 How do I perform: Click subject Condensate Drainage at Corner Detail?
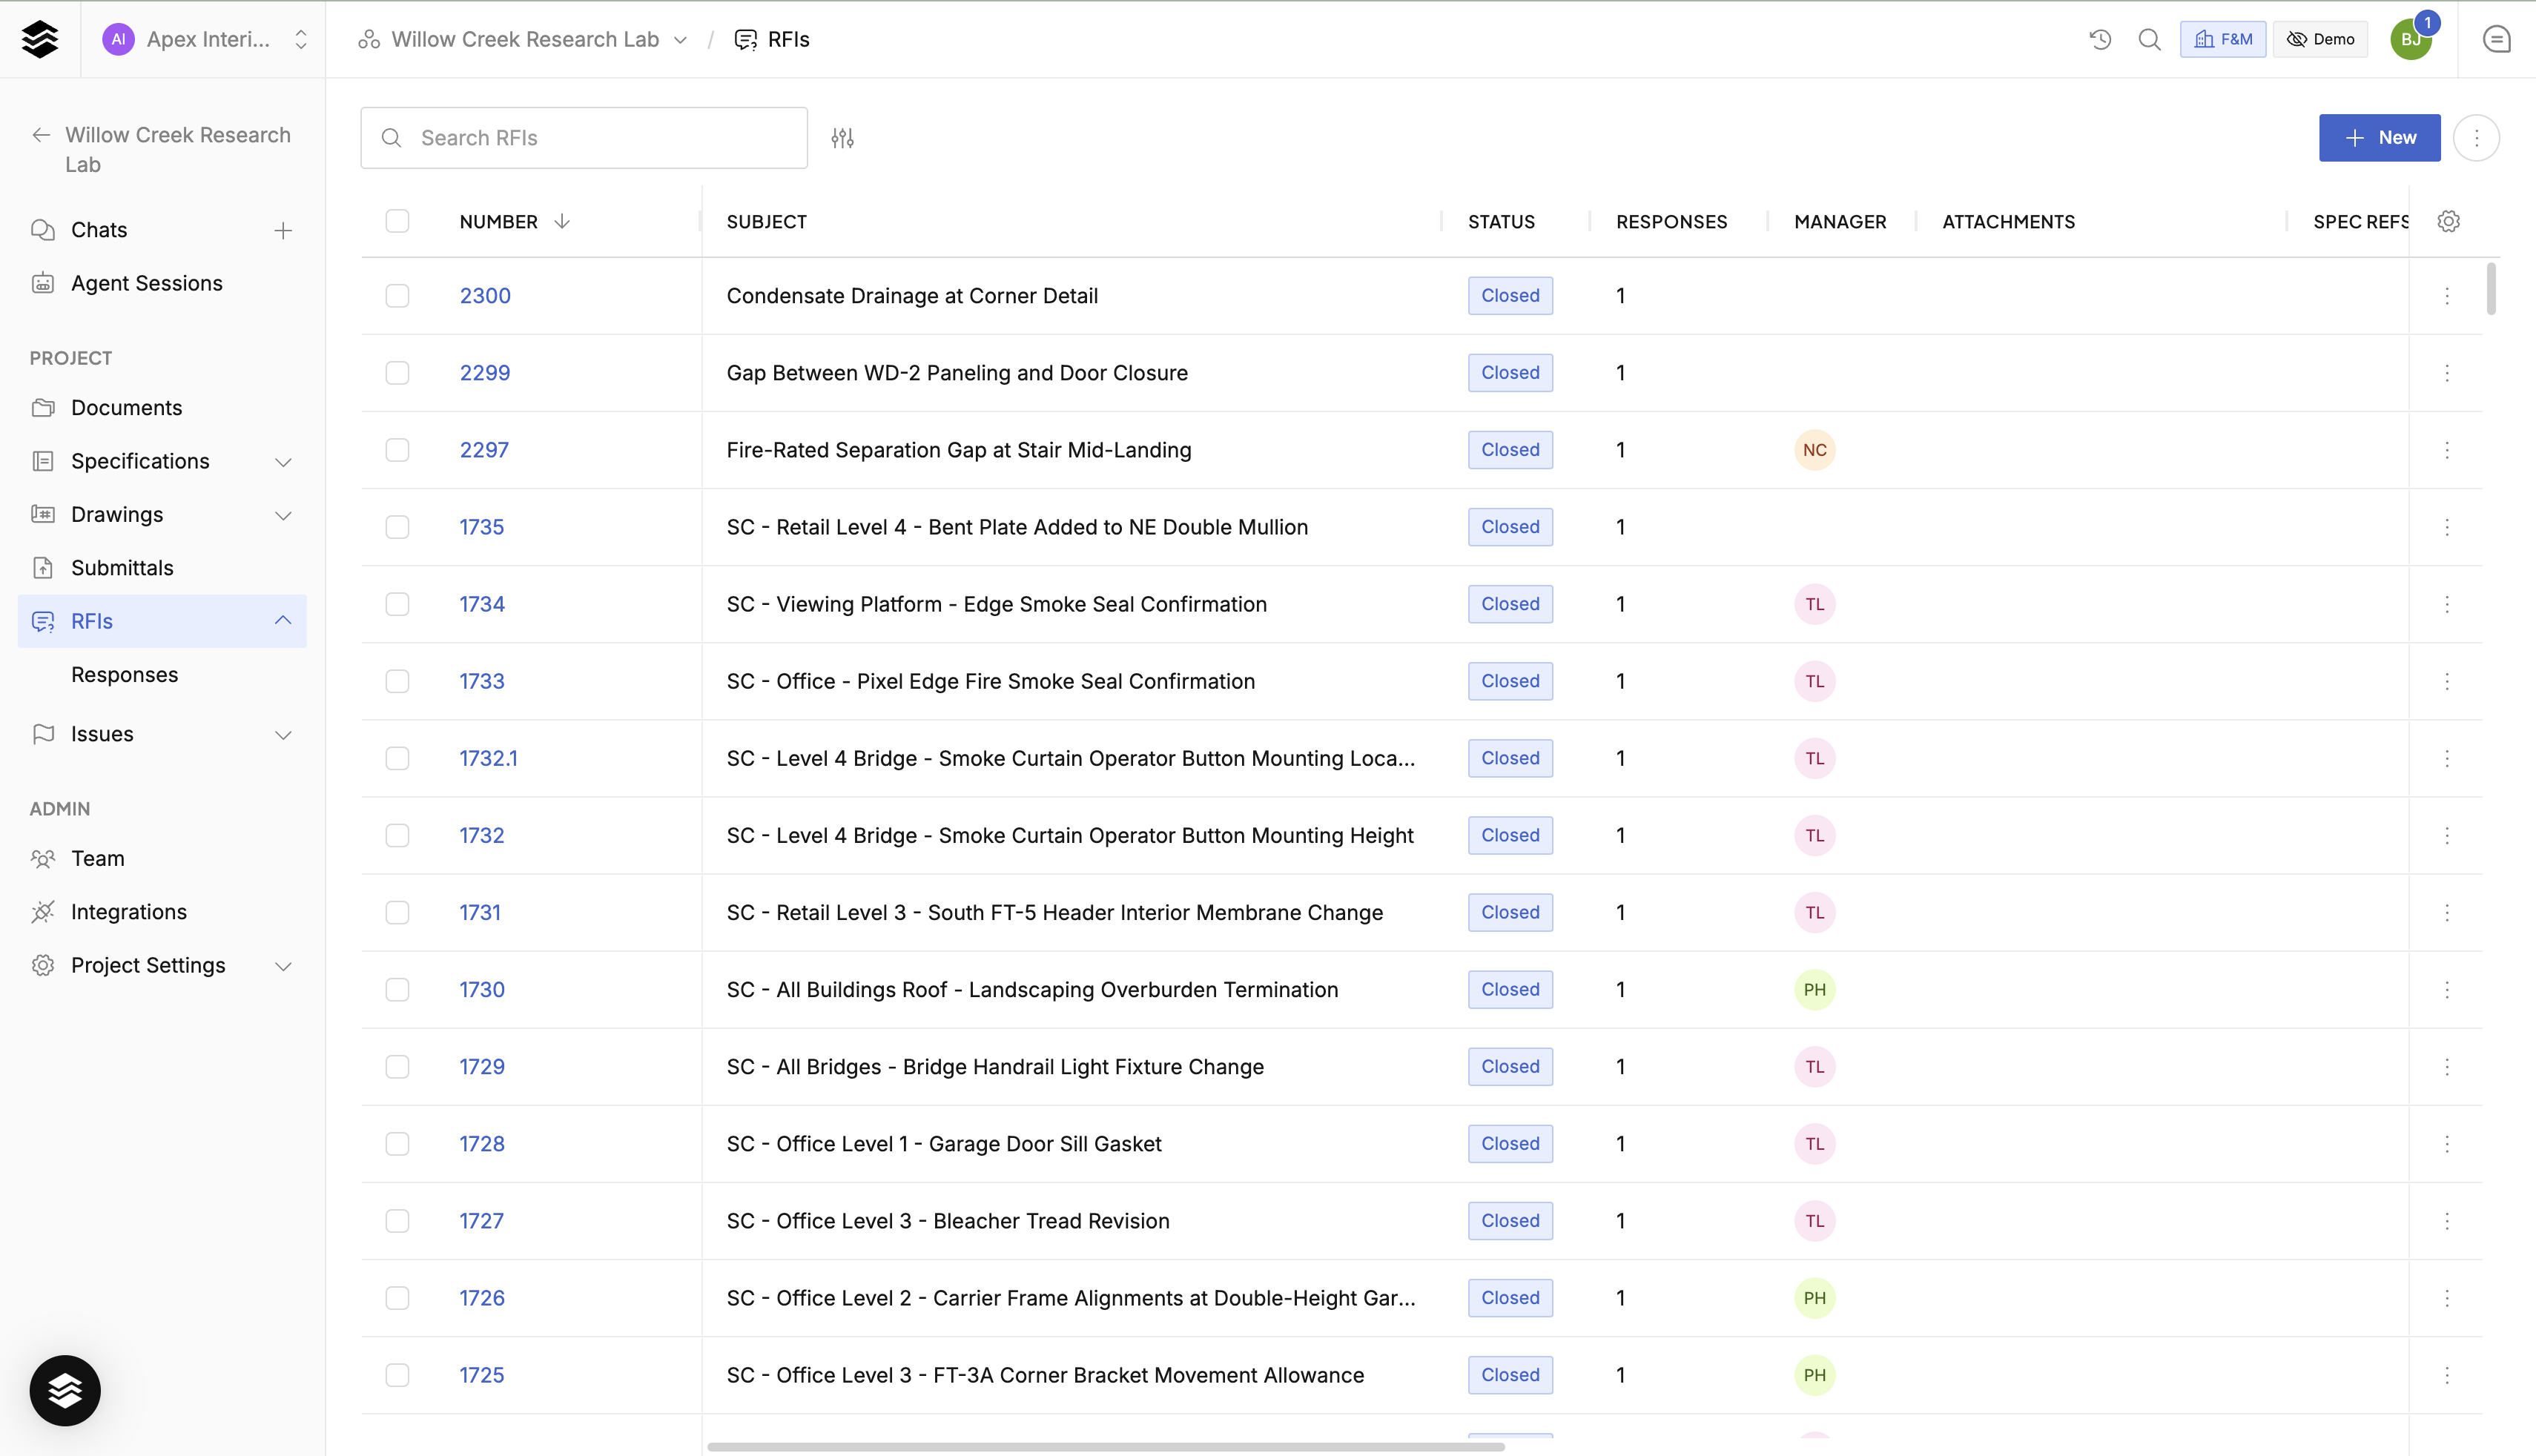tap(911, 296)
